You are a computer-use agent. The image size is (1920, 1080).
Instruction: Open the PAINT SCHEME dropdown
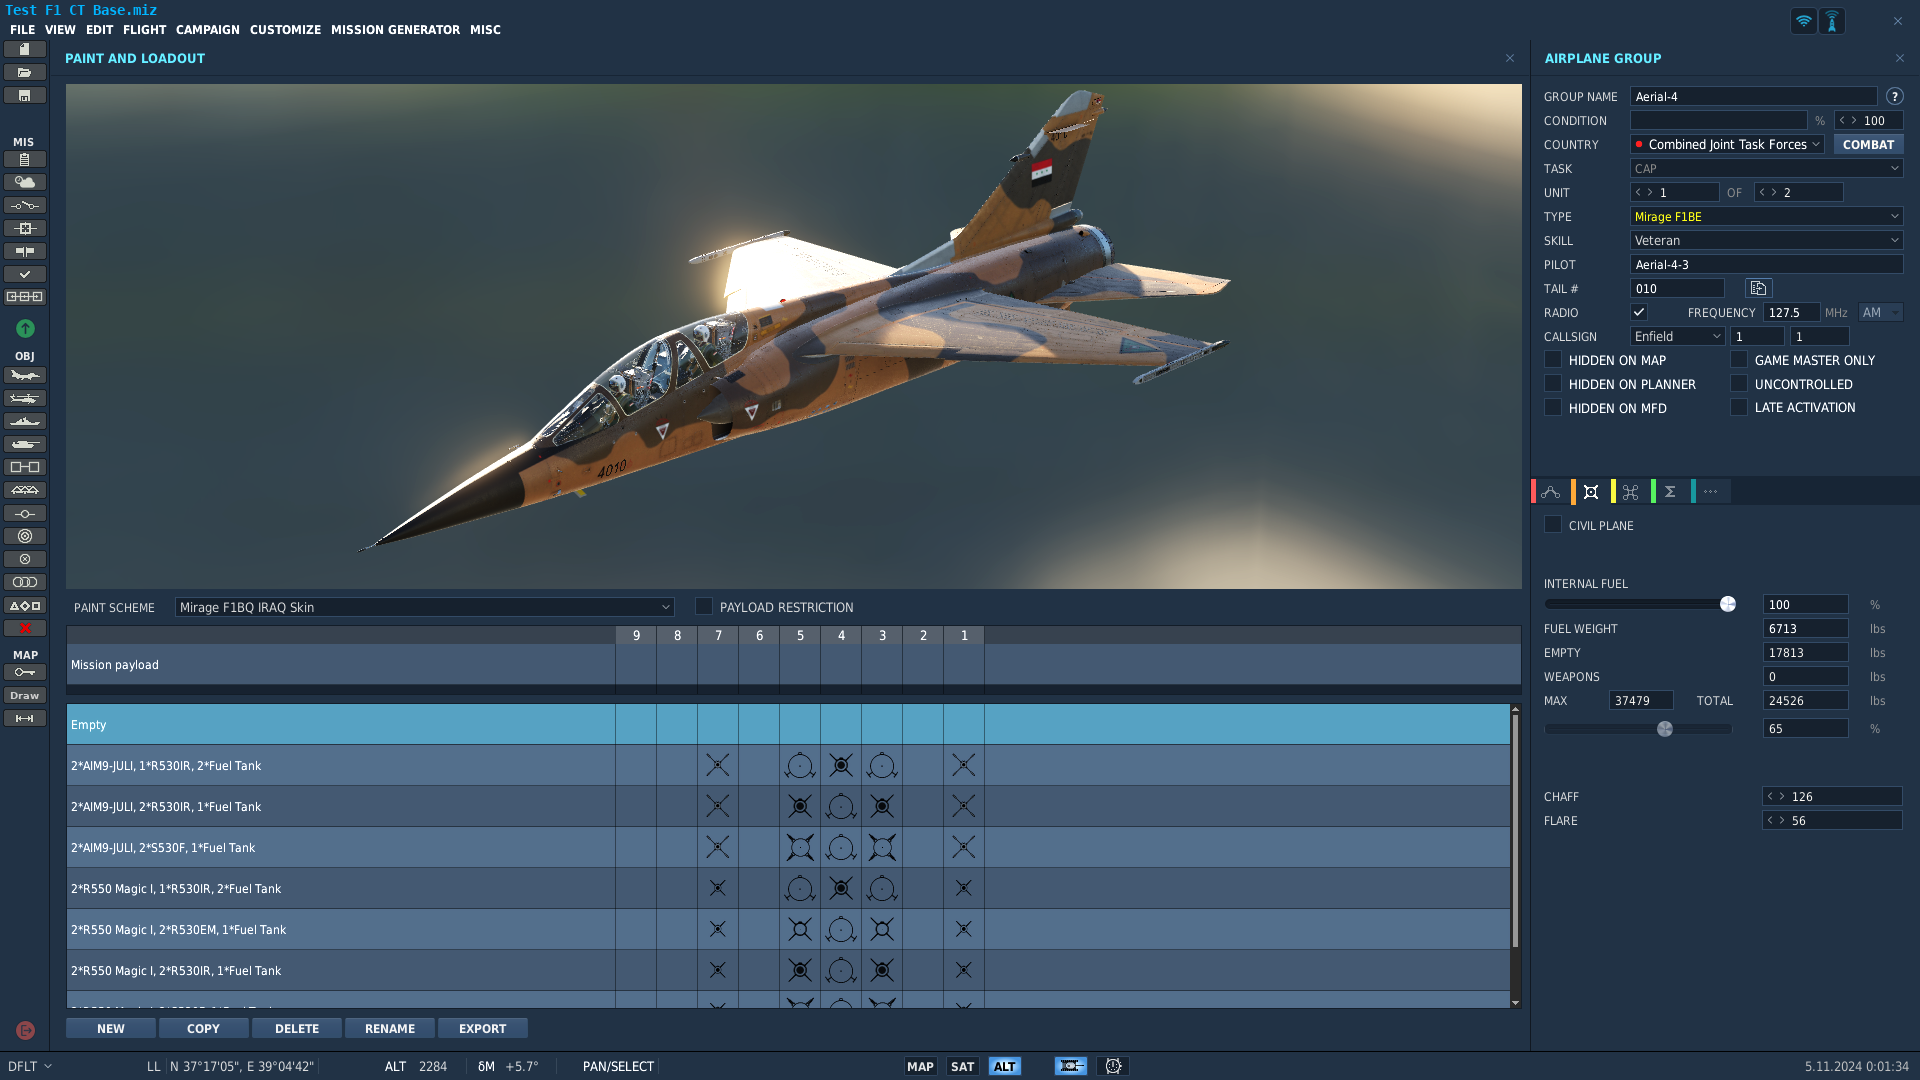(424, 607)
